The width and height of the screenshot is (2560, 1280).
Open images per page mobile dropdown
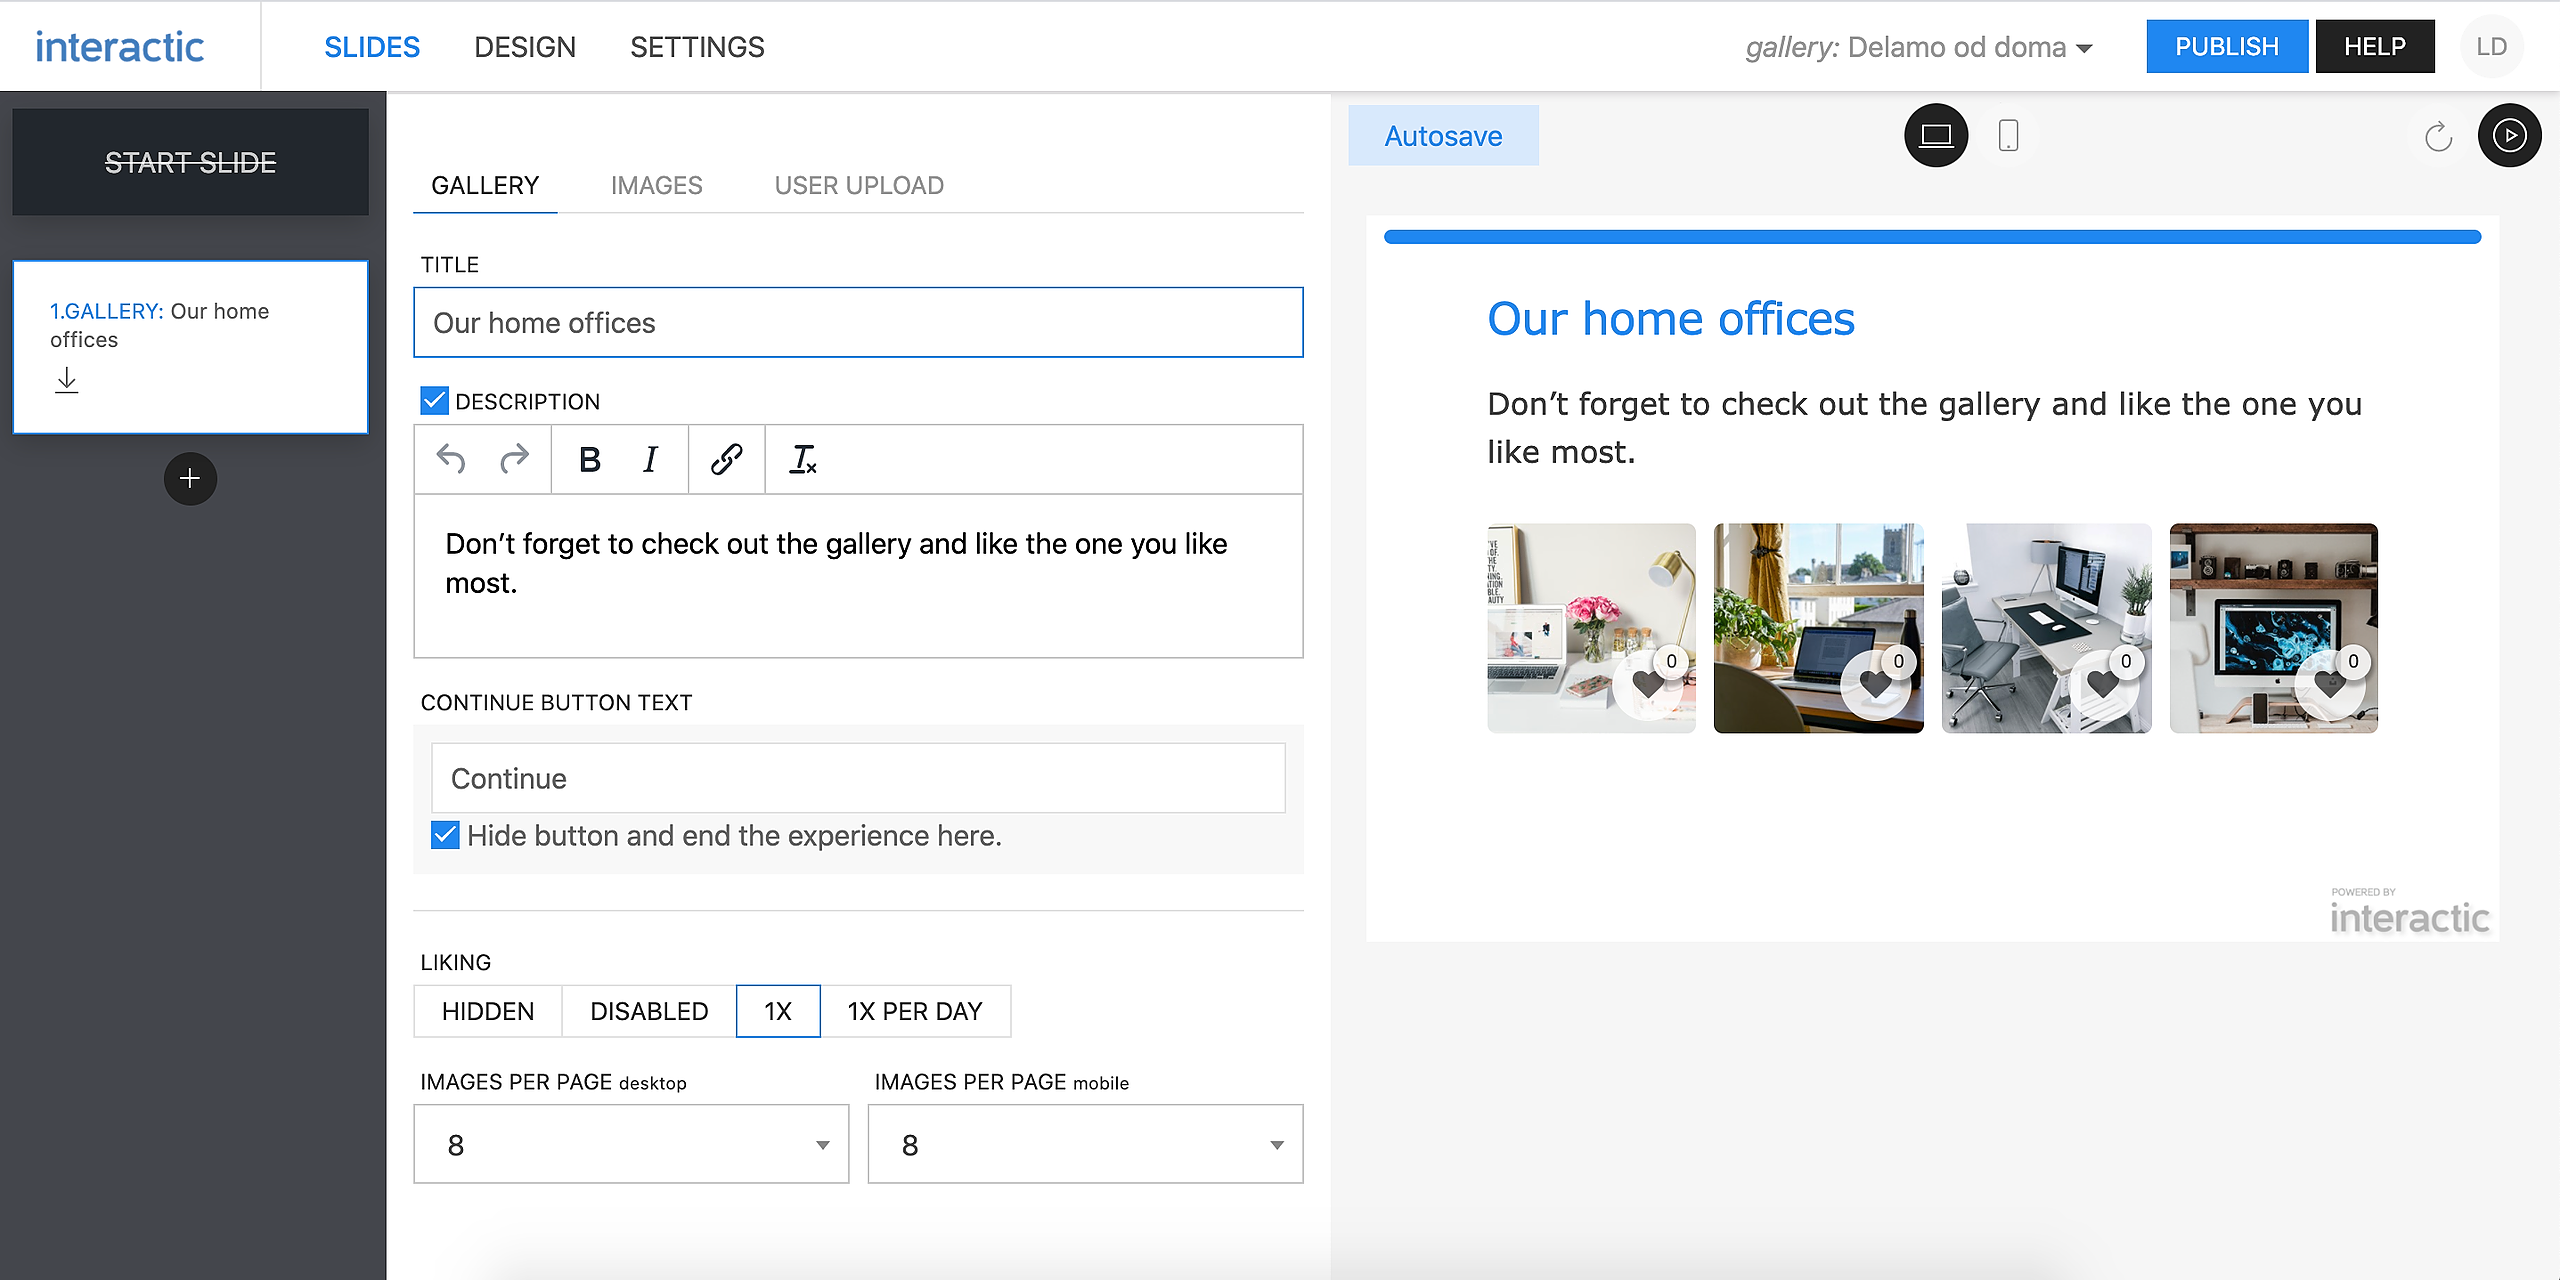[x=1085, y=1144]
